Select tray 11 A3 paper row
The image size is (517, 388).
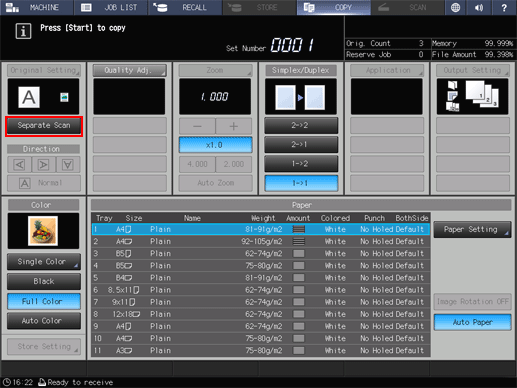click(261, 350)
